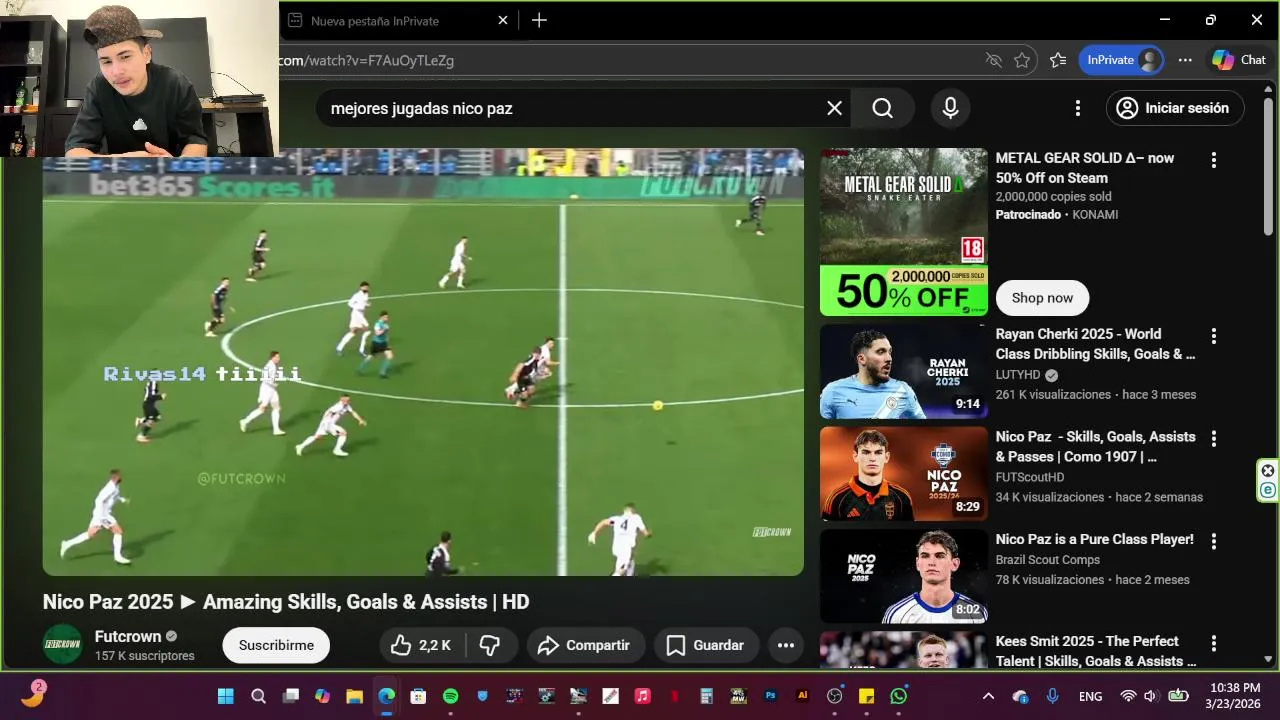
Task: Open Sticky Notes taskbar icon
Action: [866, 696]
